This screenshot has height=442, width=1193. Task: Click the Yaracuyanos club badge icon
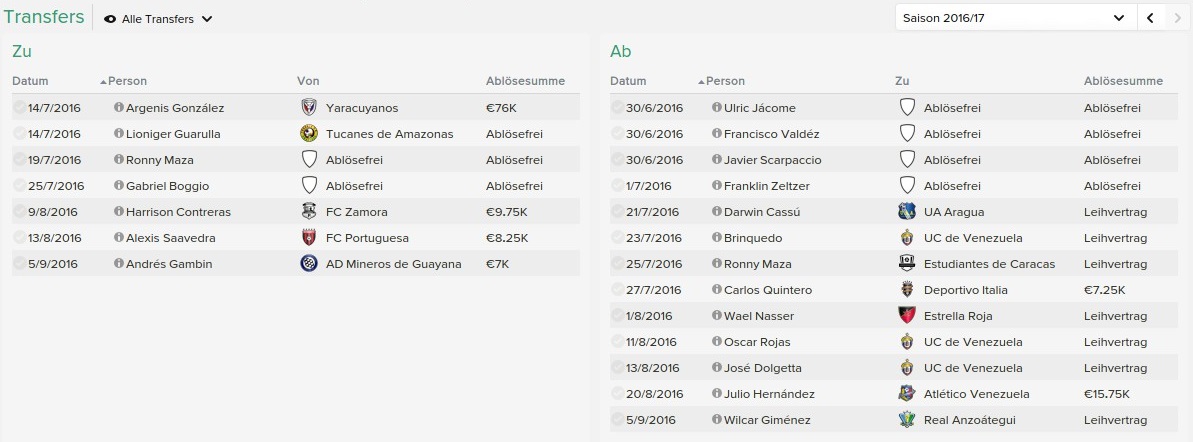tap(308, 108)
